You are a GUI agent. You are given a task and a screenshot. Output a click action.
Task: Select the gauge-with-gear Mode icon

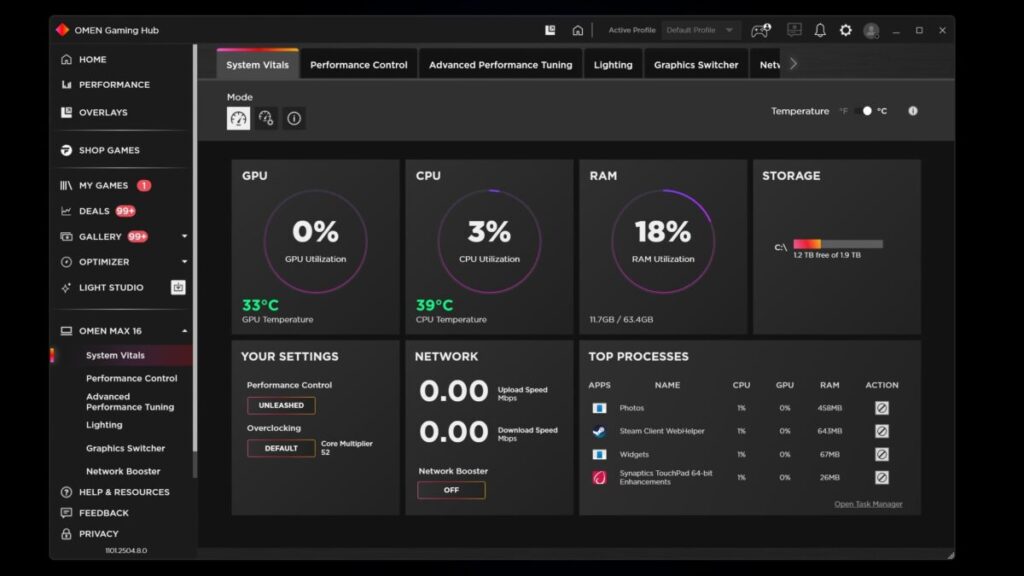[x=266, y=118]
